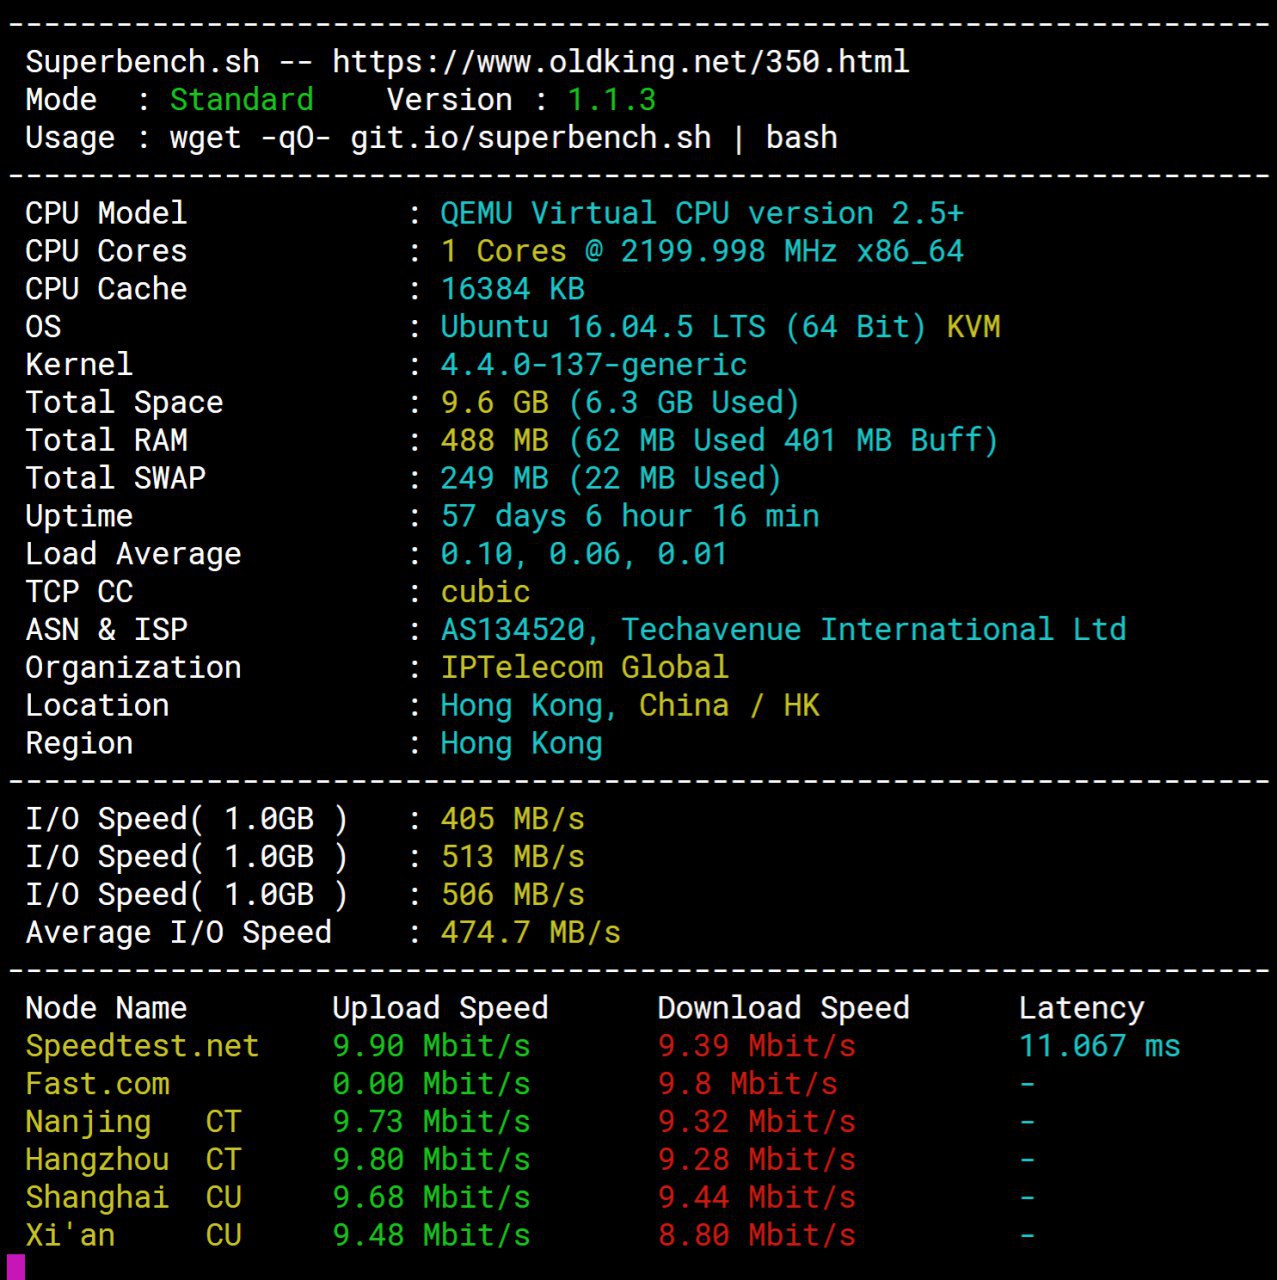Viewport: 1277px width, 1280px height.
Task: Click the Download Speed column header
Action: [783, 1008]
